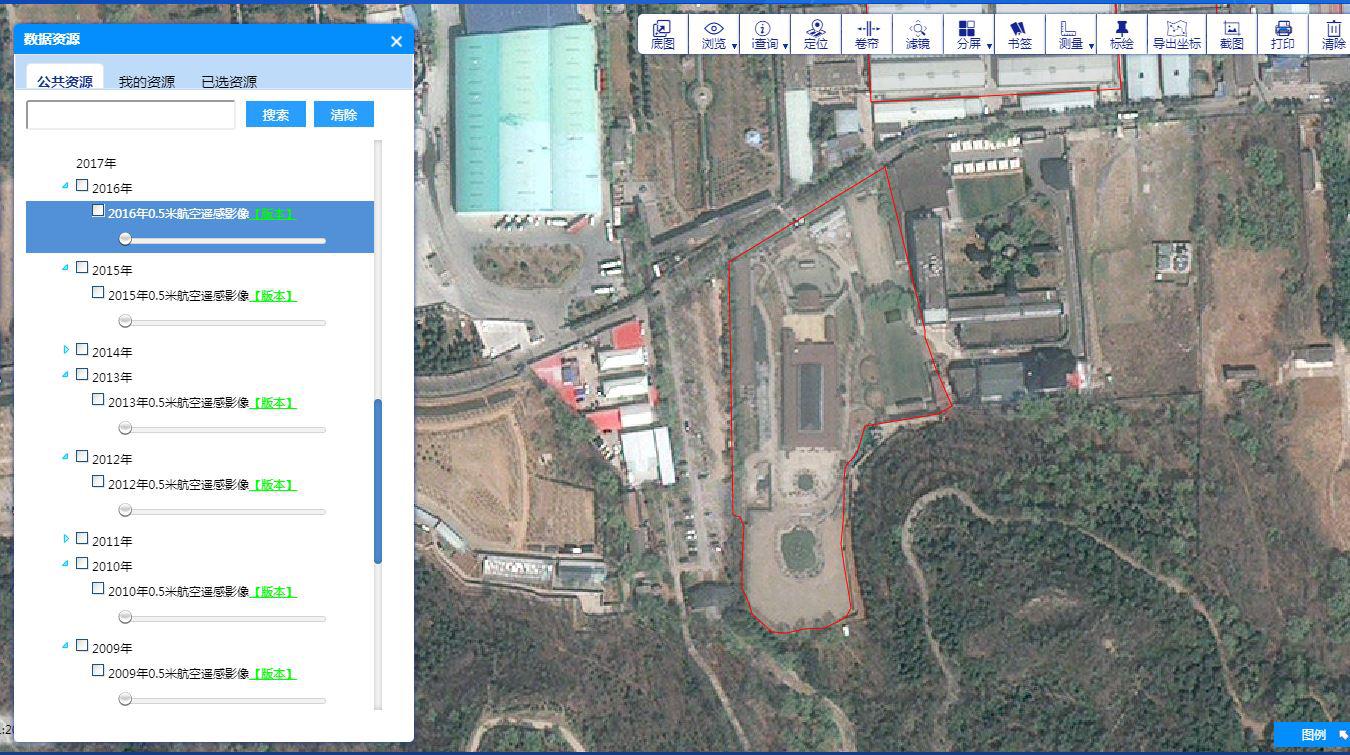Open 【版本】 link for 2013年 imagery
This screenshot has height=755, width=1350.
pyautogui.click(x=273, y=403)
